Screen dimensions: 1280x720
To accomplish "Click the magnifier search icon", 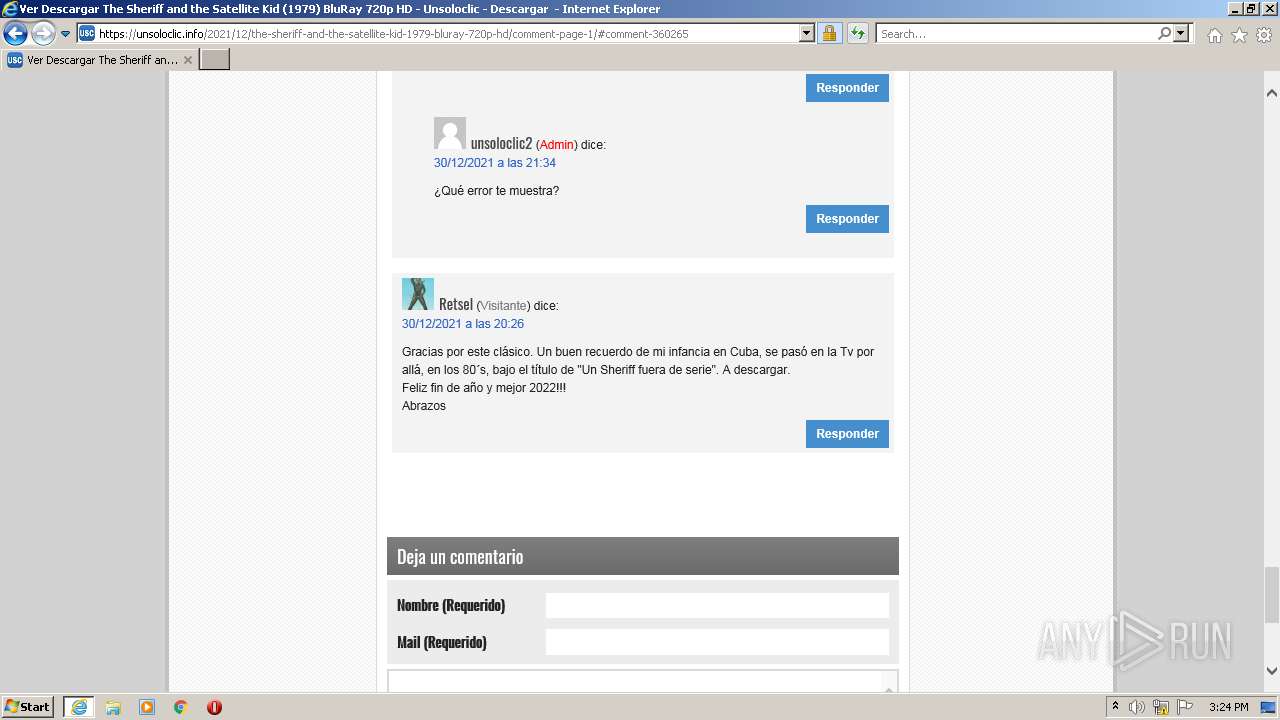I will [1164, 34].
